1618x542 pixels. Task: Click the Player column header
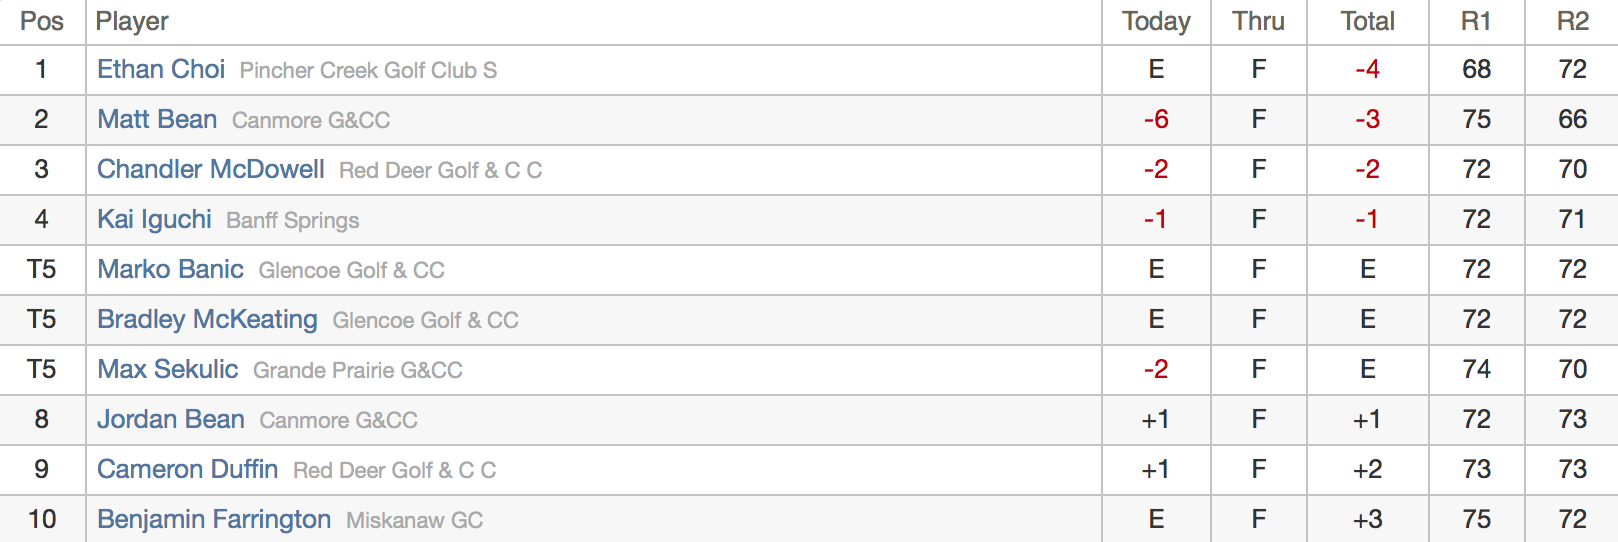click(x=132, y=22)
